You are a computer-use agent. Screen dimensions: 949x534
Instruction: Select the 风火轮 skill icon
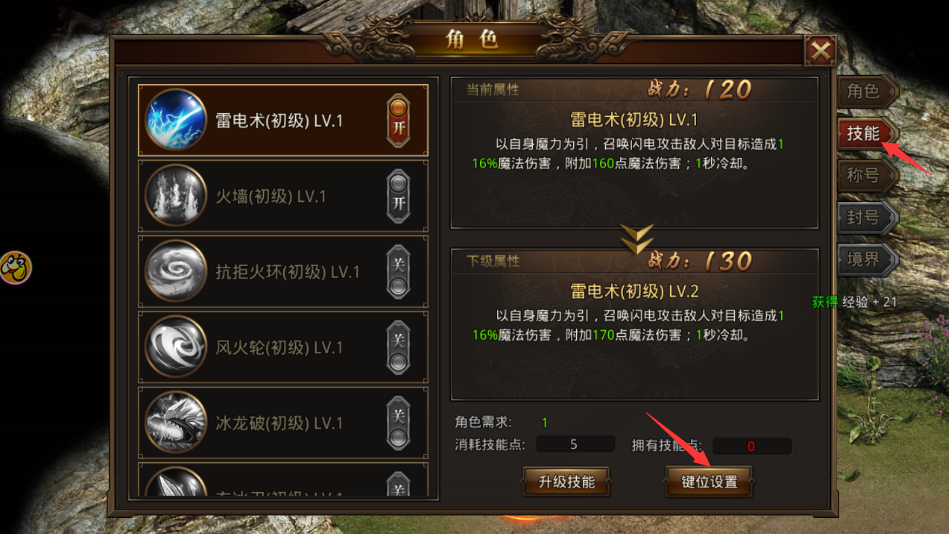click(x=176, y=347)
